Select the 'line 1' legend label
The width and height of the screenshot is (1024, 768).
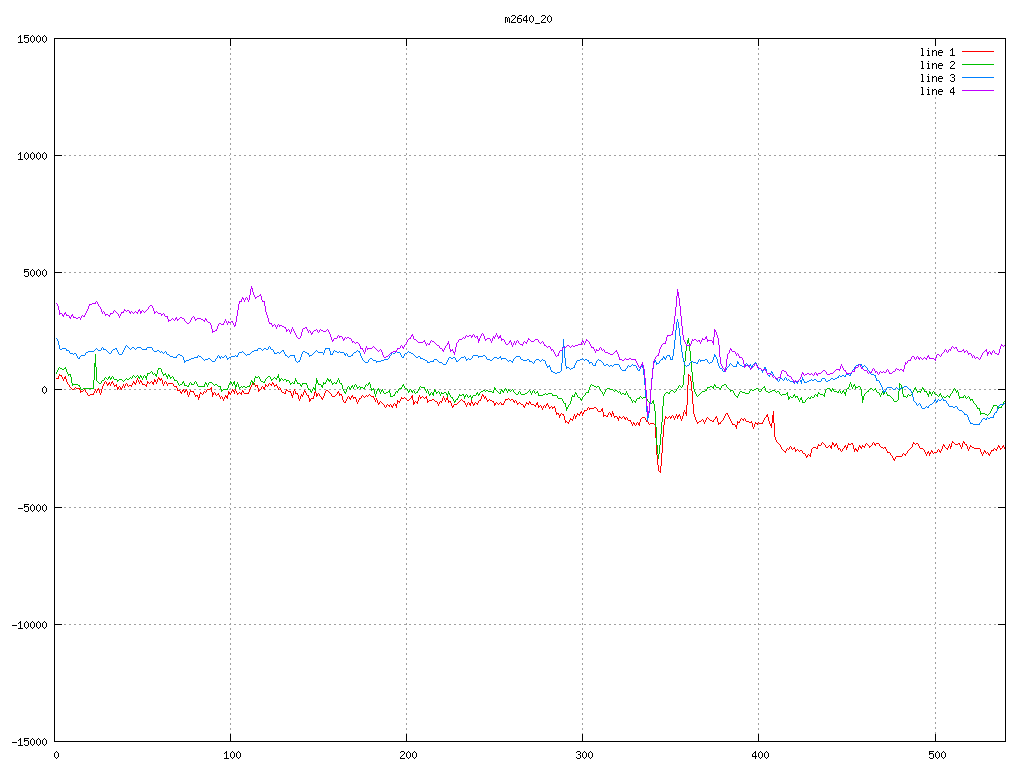coord(937,52)
